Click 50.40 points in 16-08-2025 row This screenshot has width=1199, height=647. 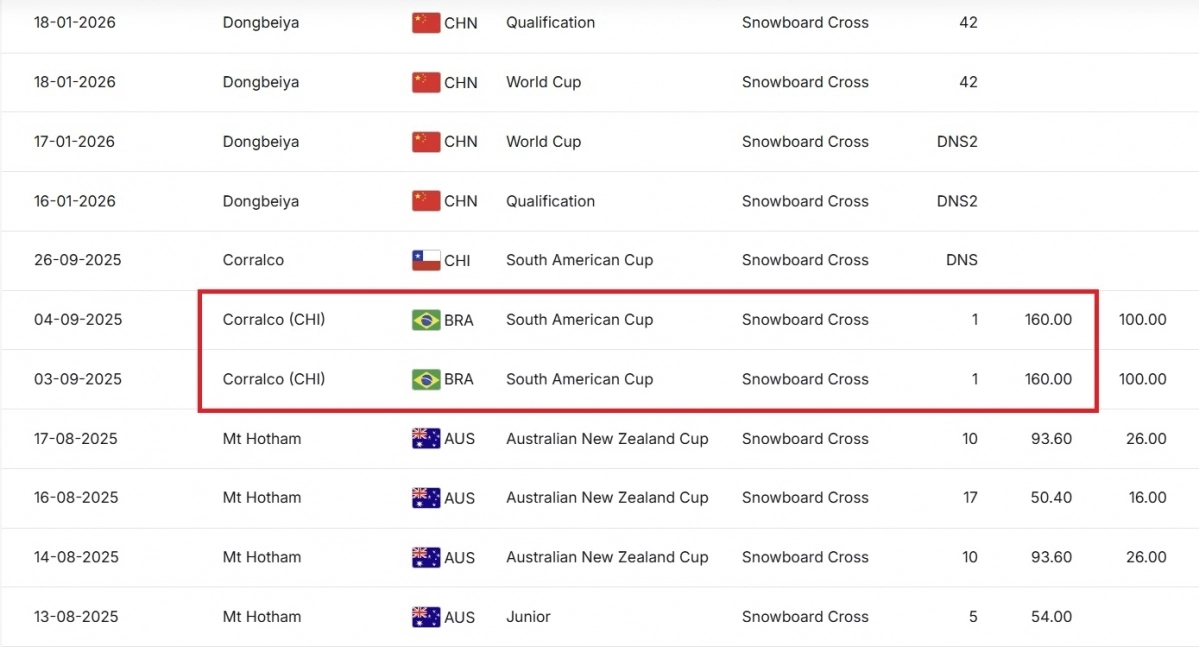pos(1049,498)
